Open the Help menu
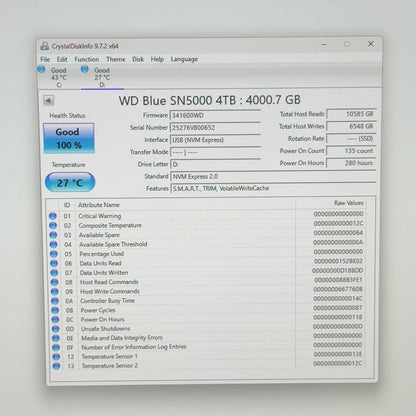Screen dimensions: 416x416 click(x=157, y=59)
